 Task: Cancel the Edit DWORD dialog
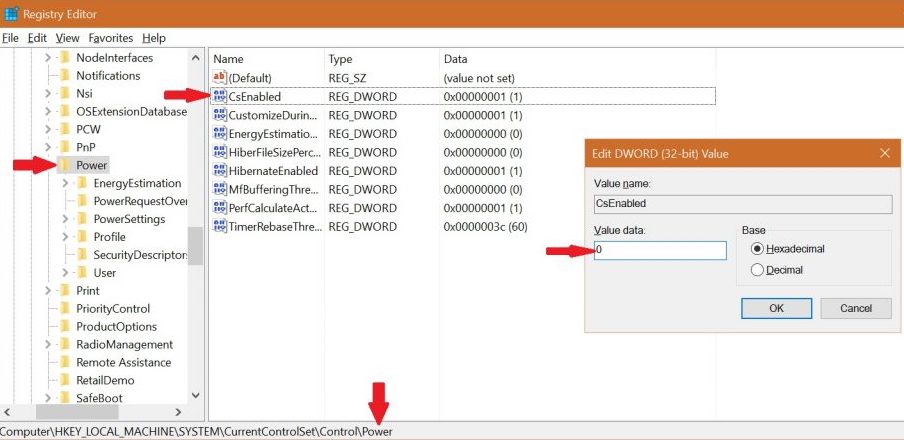[x=856, y=308]
